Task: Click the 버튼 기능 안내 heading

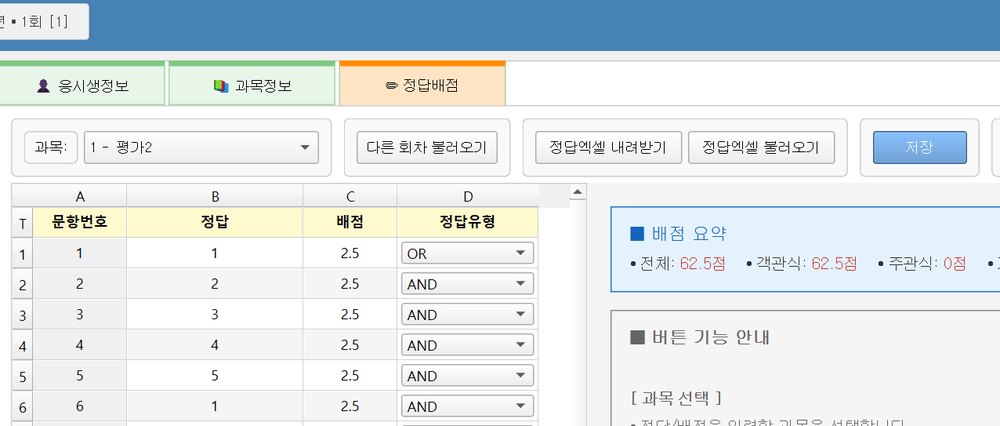Action: [x=700, y=337]
